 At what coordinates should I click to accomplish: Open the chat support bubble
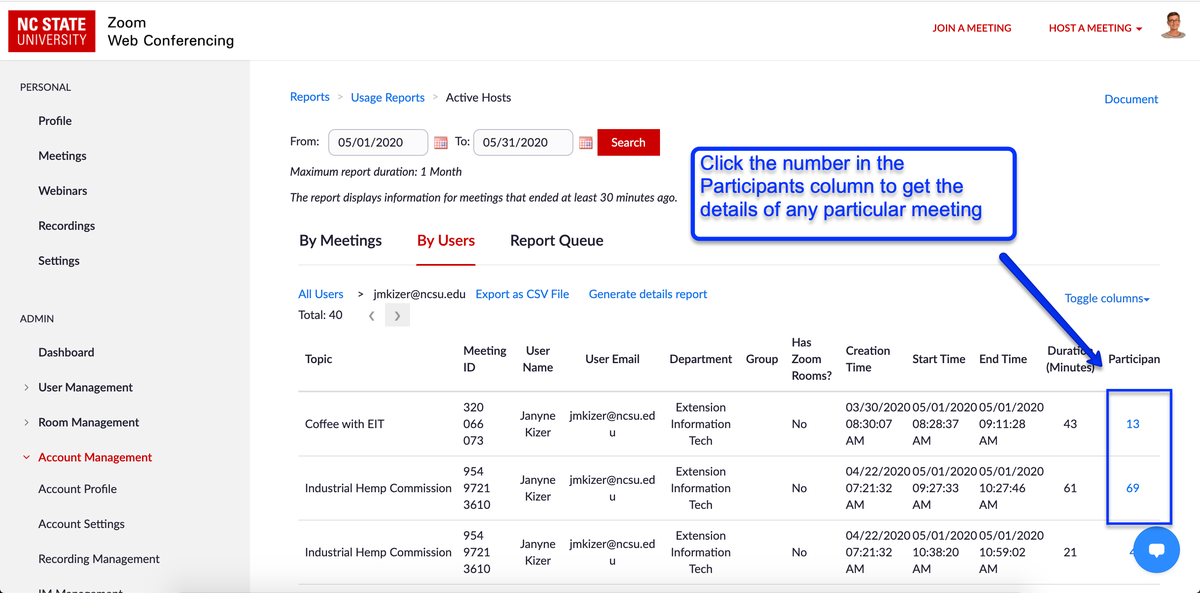[x=1156, y=550]
